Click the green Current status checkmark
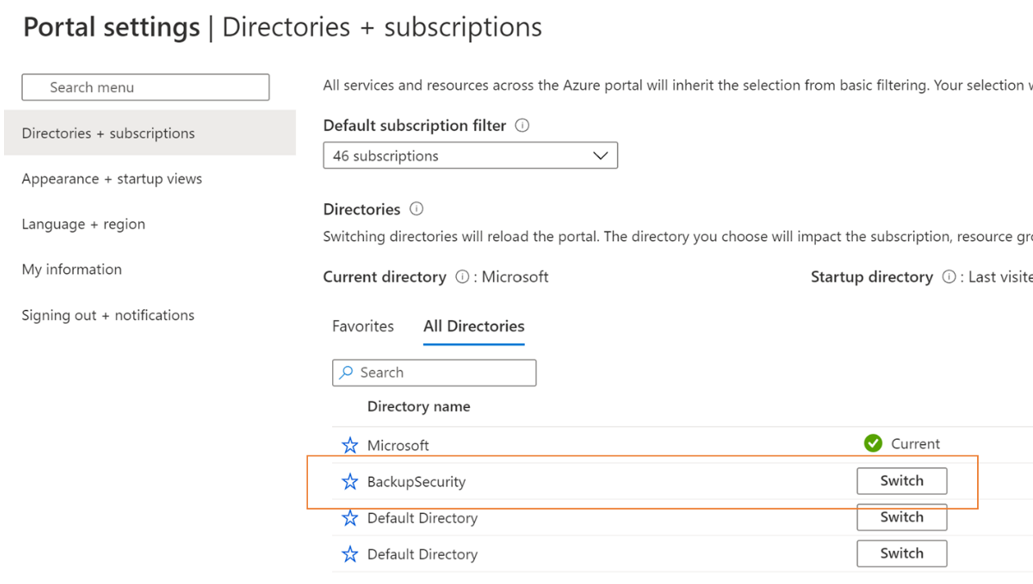The width and height of the screenshot is (1033, 584). (x=873, y=443)
